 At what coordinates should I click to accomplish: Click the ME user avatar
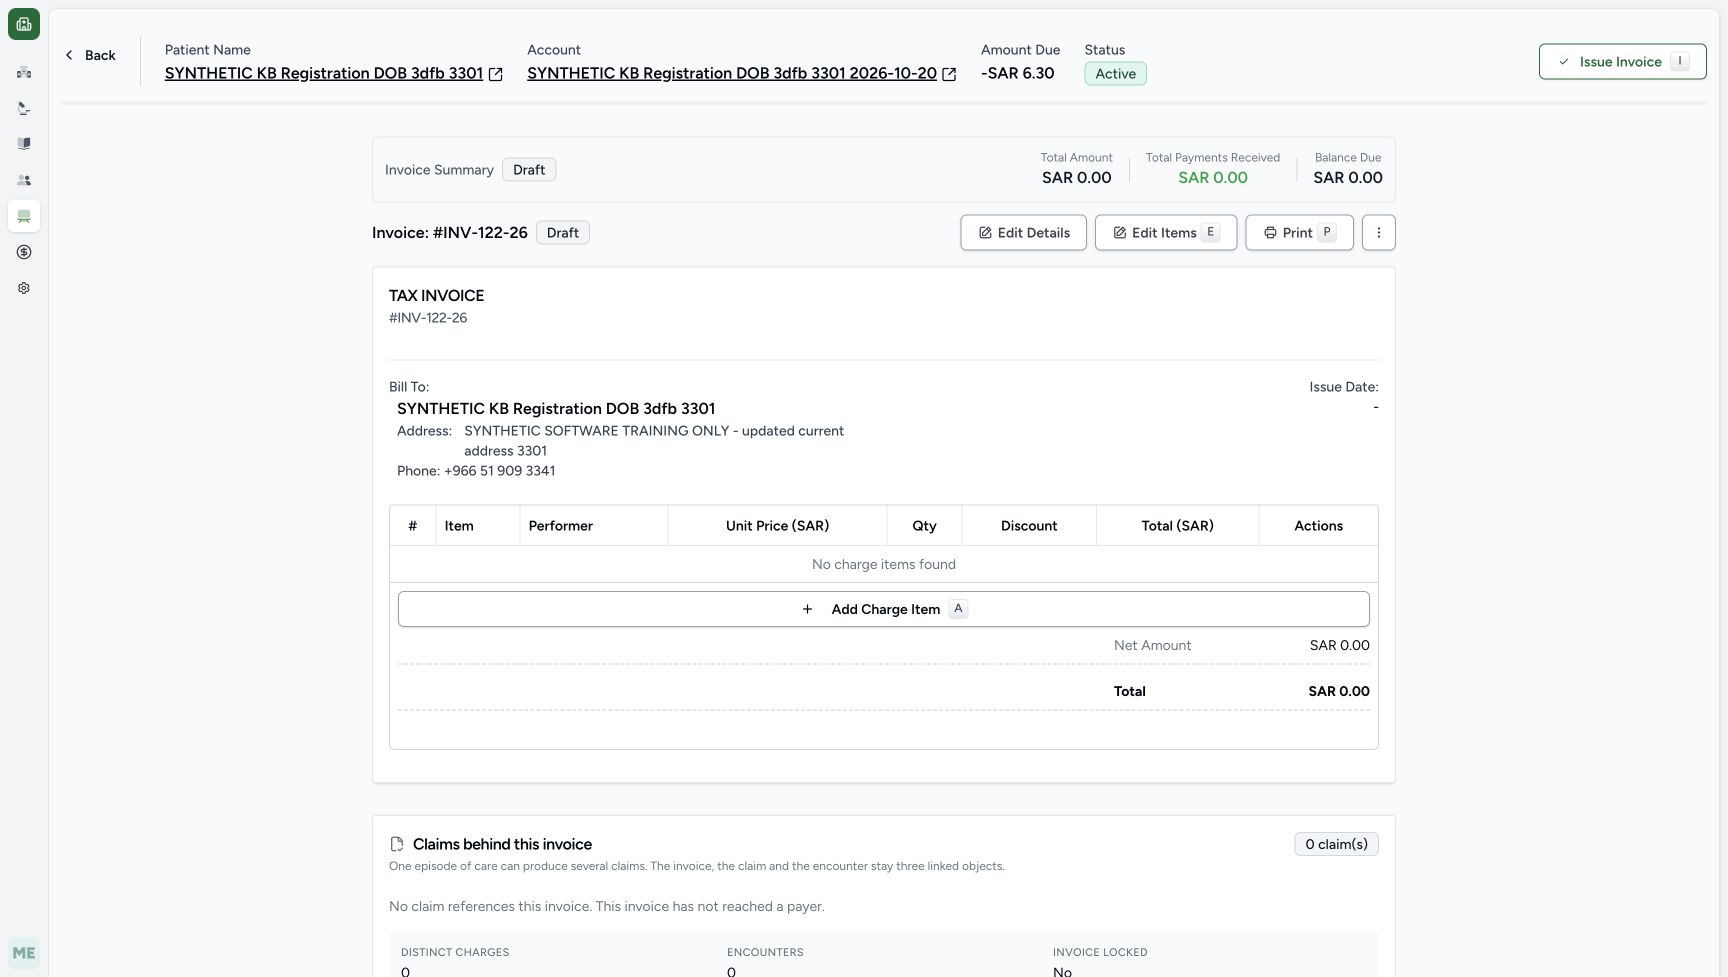(x=24, y=953)
